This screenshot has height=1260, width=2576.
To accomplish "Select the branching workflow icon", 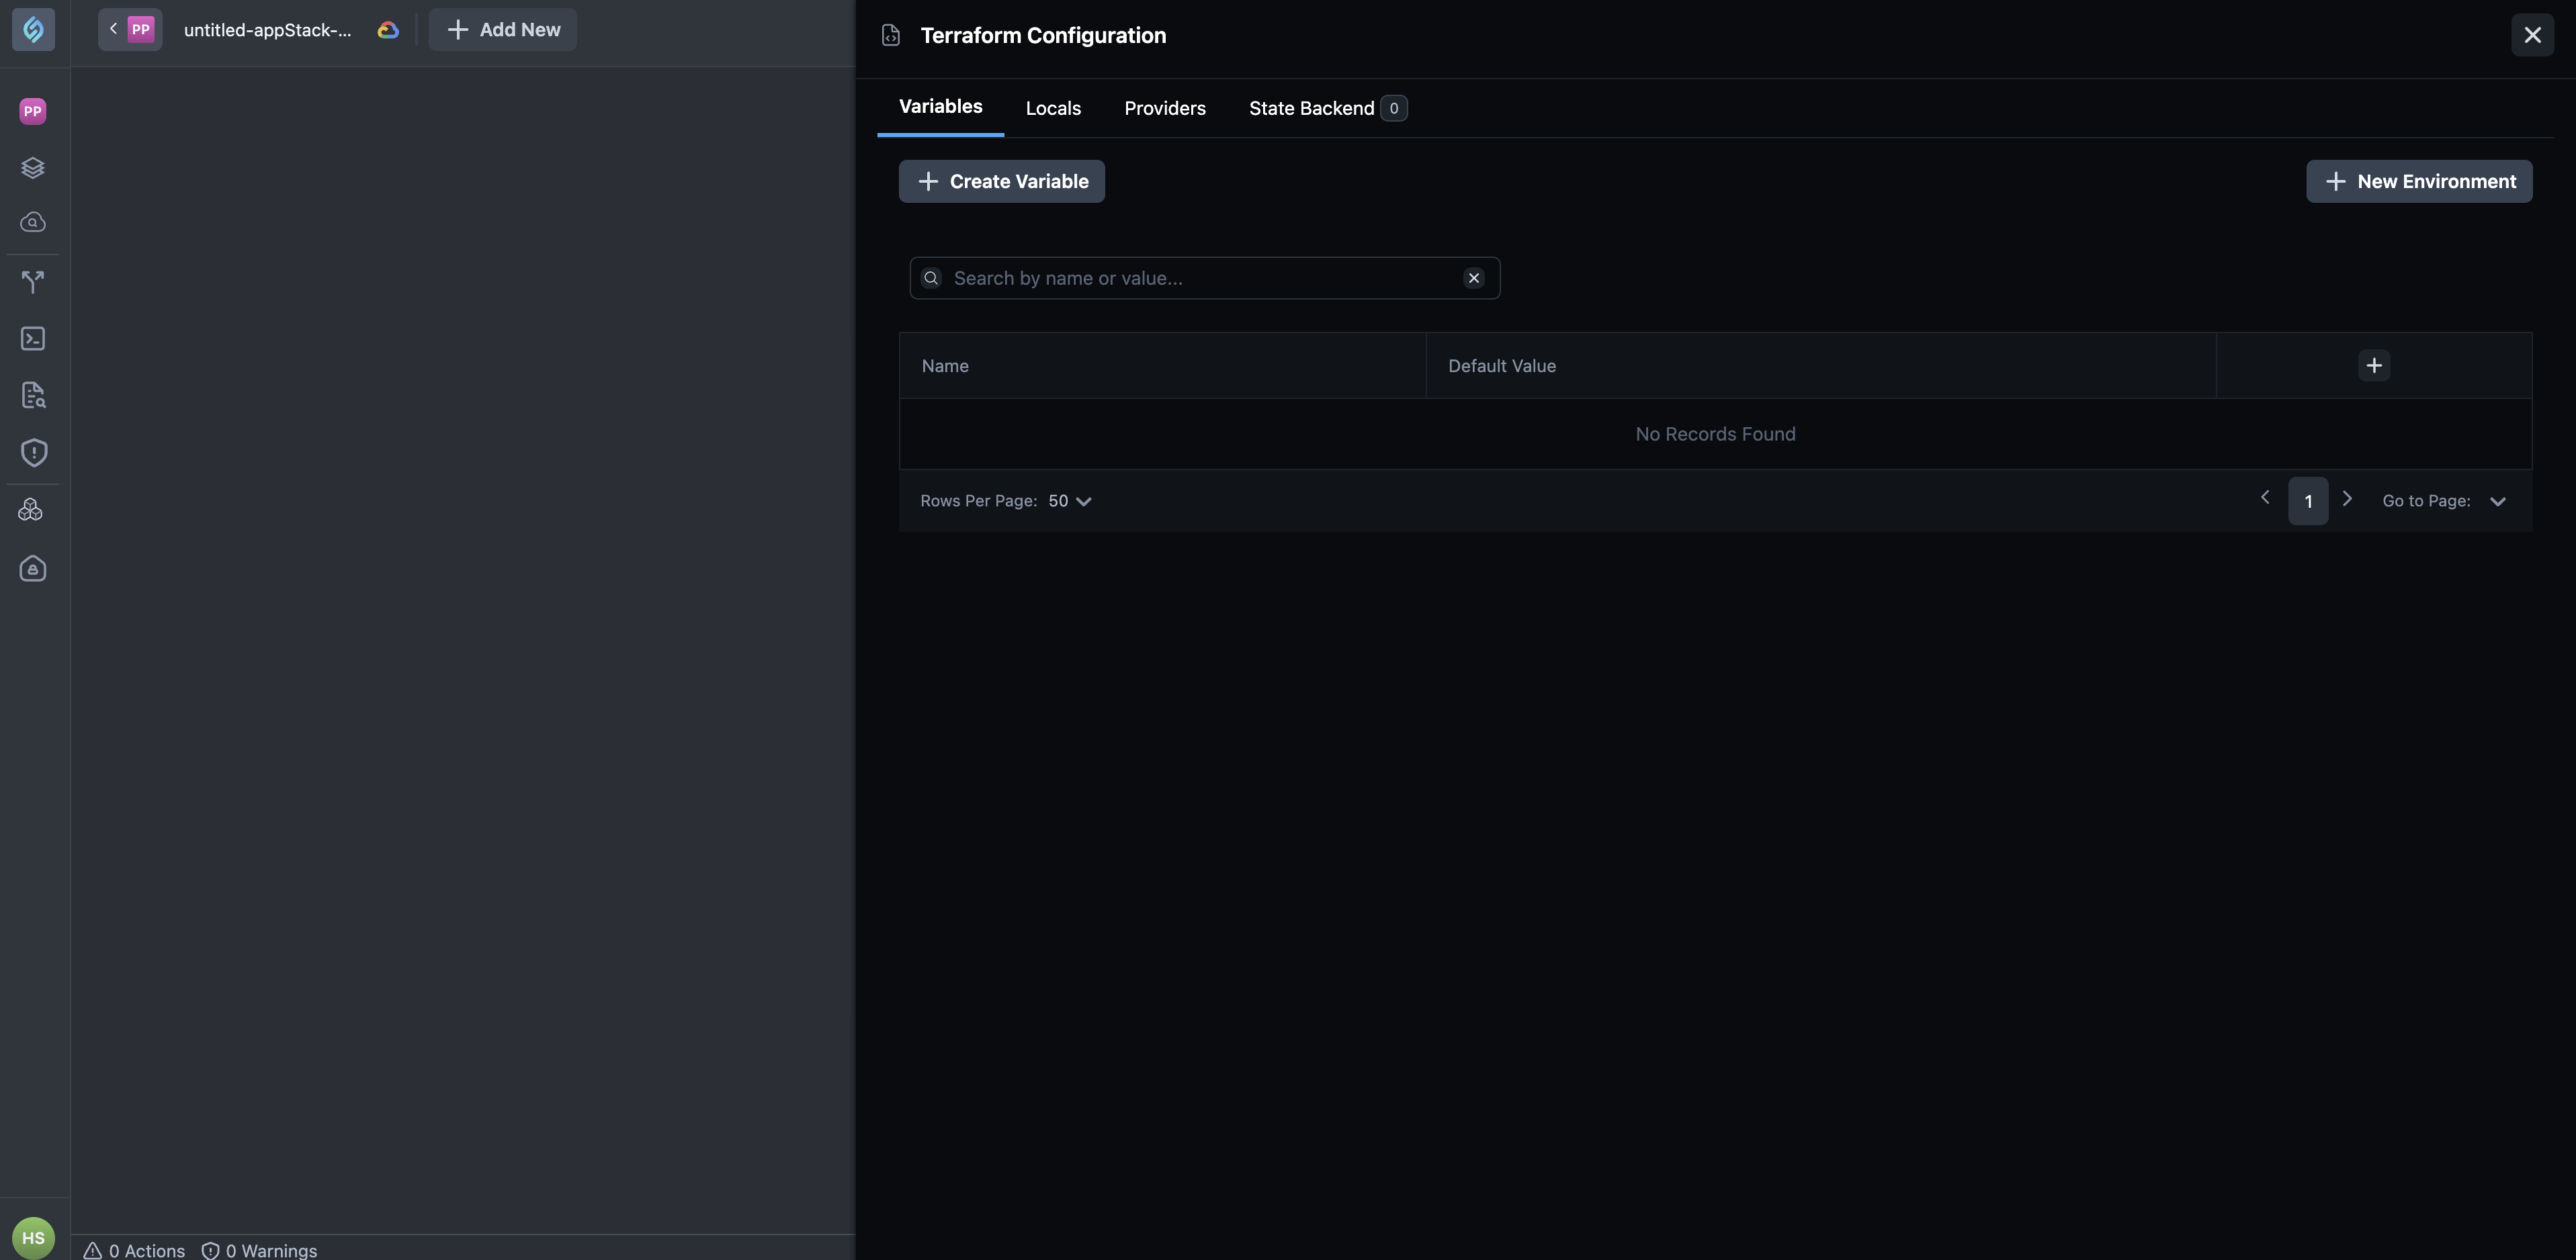I will (x=33, y=281).
